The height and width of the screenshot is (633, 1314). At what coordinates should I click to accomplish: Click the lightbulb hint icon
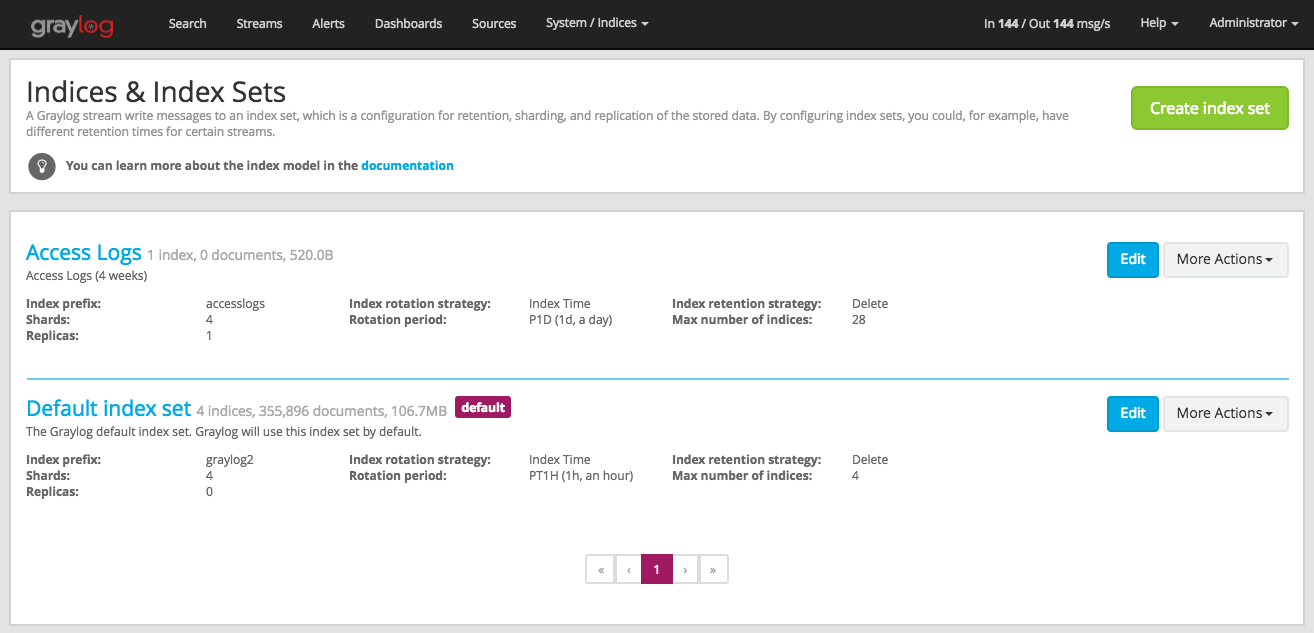[41, 166]
